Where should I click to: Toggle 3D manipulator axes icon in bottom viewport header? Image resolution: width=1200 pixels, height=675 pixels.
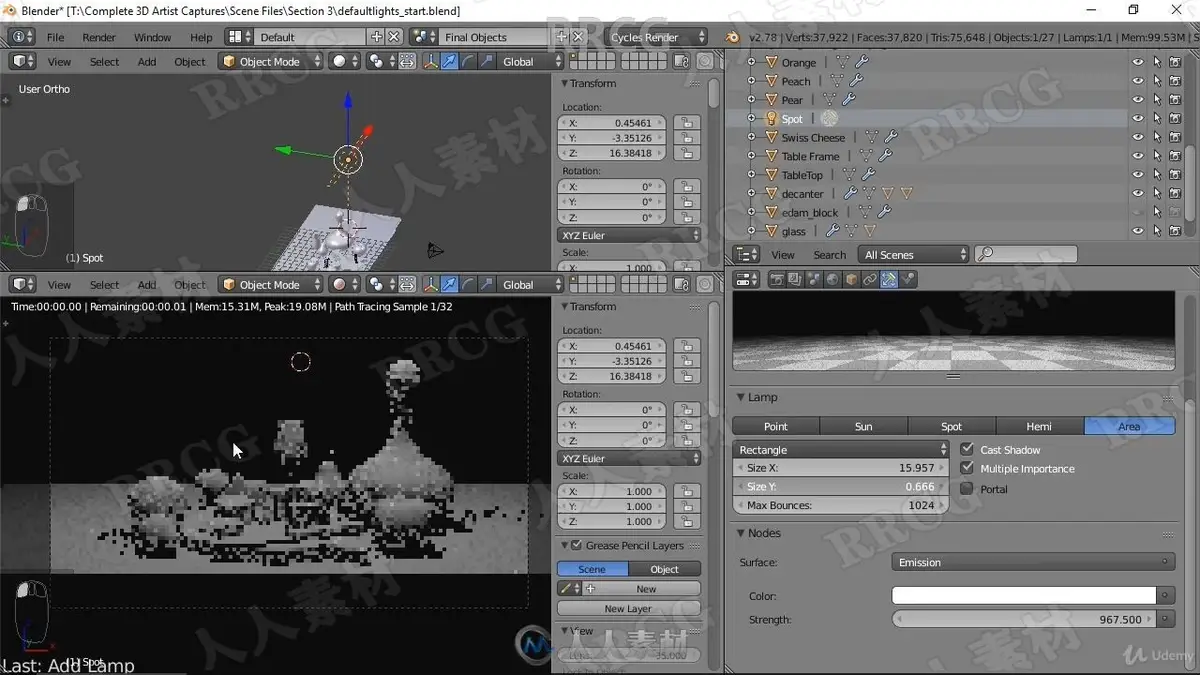(431, 285)
